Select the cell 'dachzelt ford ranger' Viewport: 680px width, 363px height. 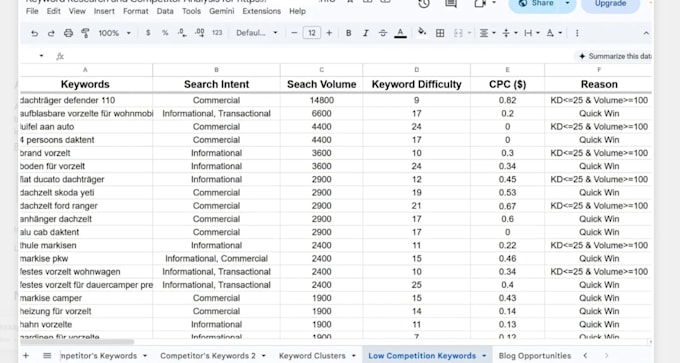86,206
